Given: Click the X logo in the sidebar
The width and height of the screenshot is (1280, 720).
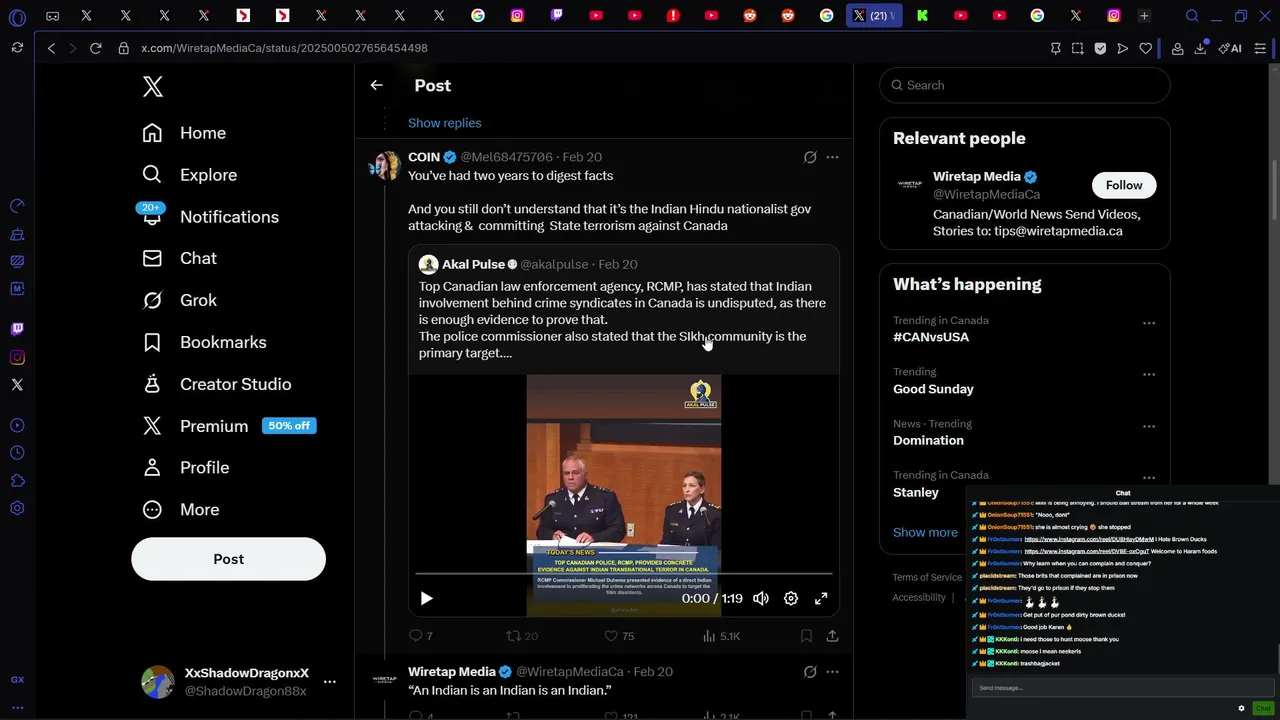Looking at the screenshot, I should tap(152, 86).
